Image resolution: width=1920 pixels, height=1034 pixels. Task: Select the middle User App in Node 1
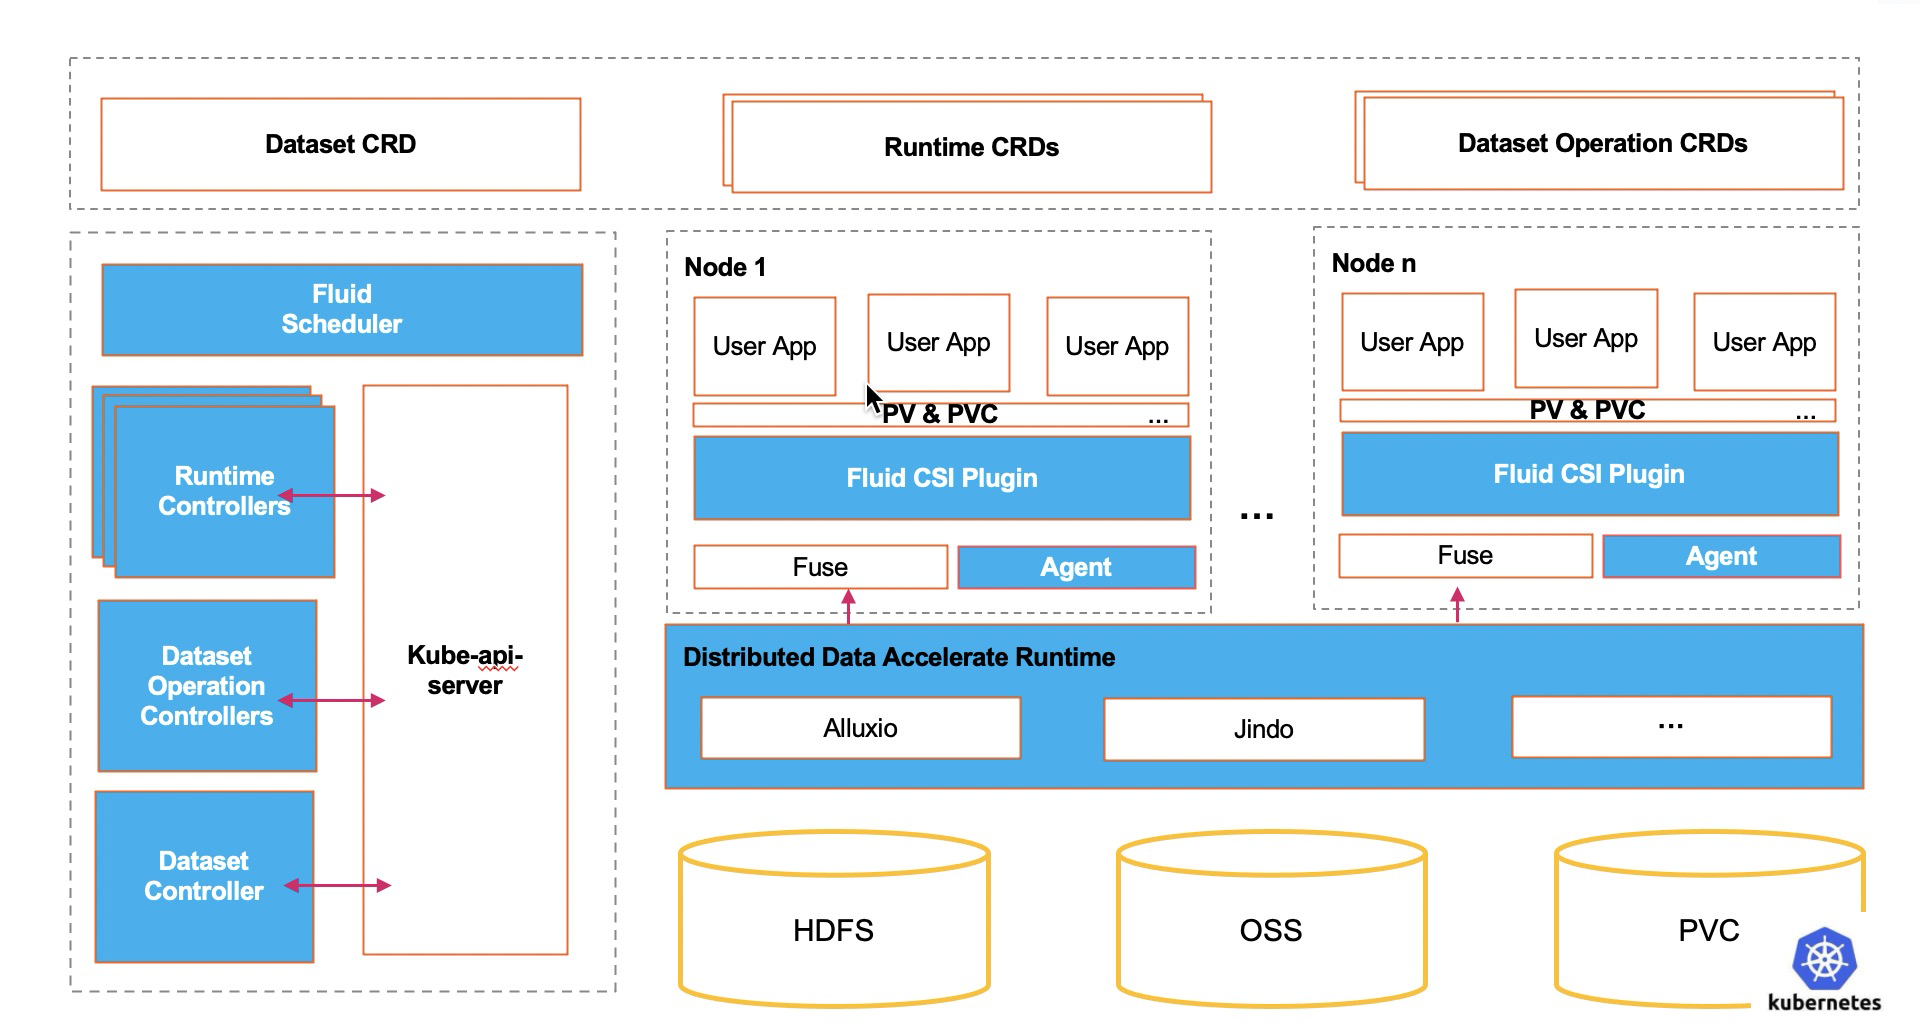tap(938, 342)
